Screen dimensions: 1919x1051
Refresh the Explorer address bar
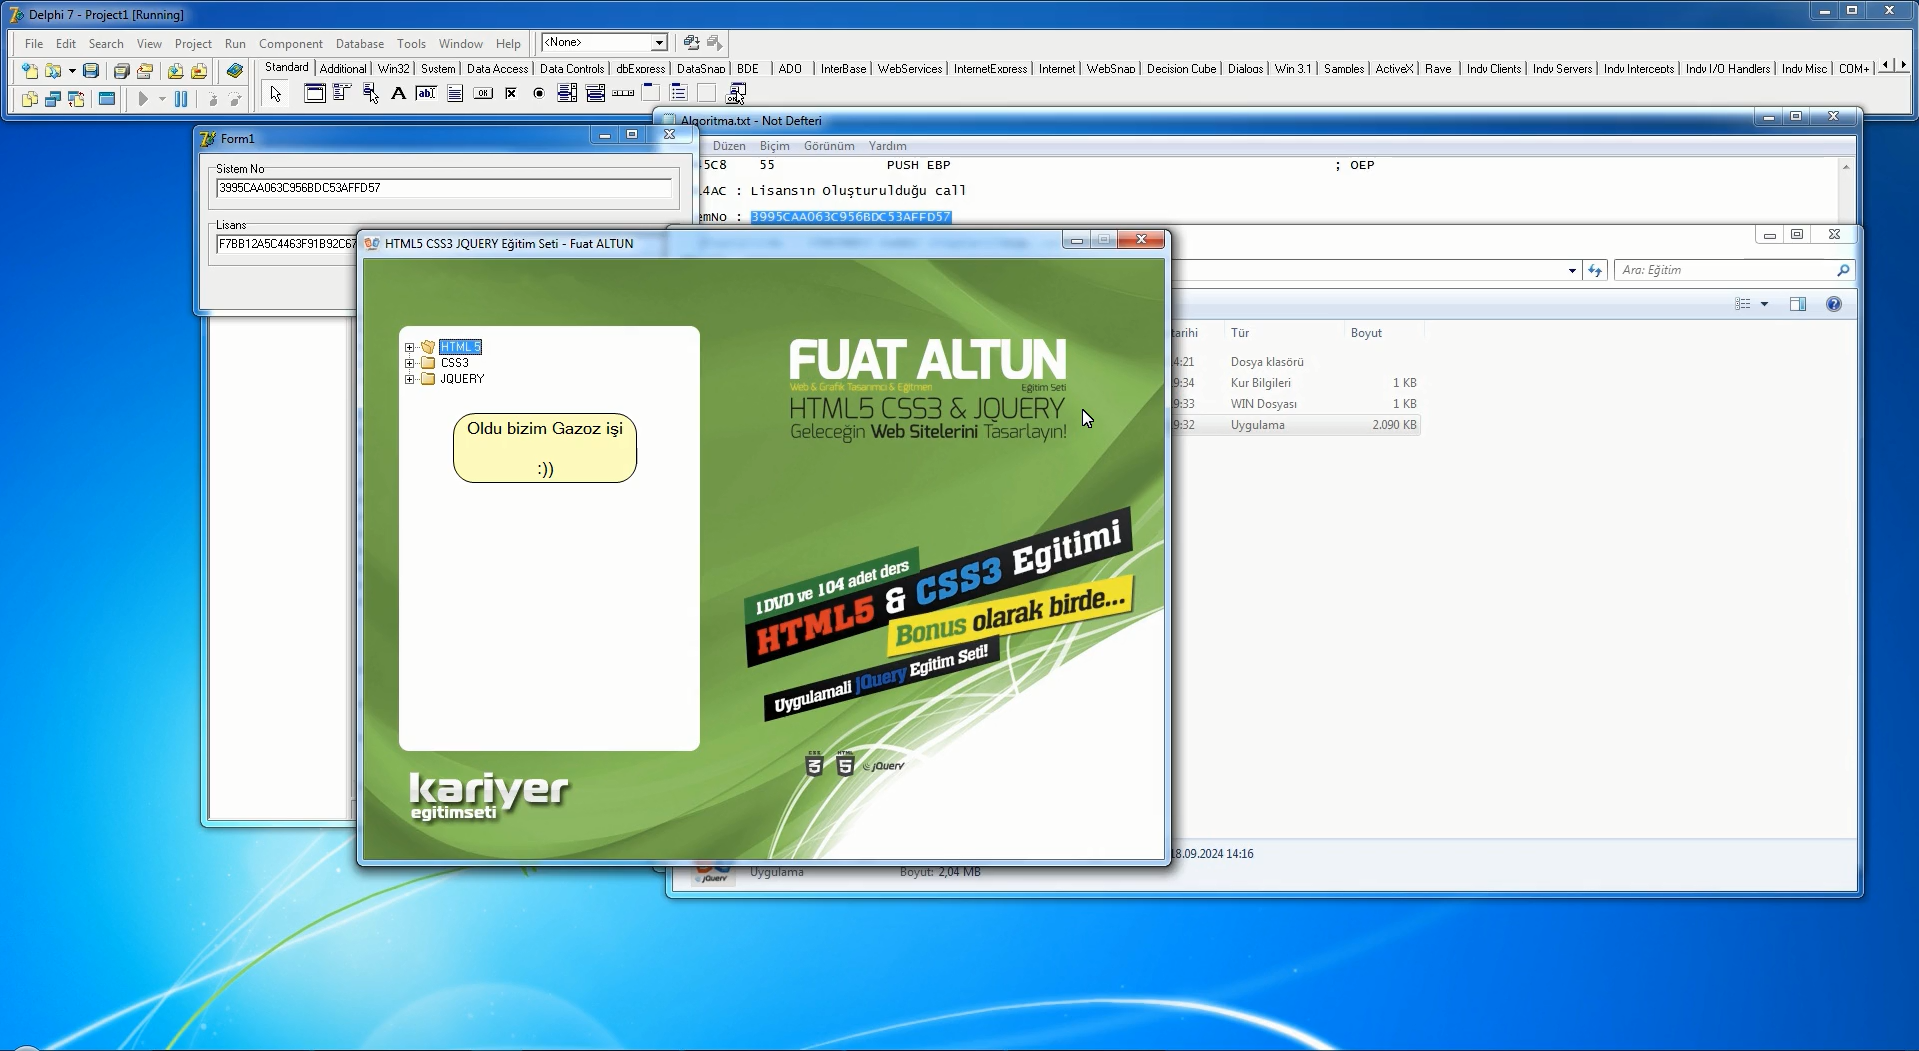tap(1595, 270)
